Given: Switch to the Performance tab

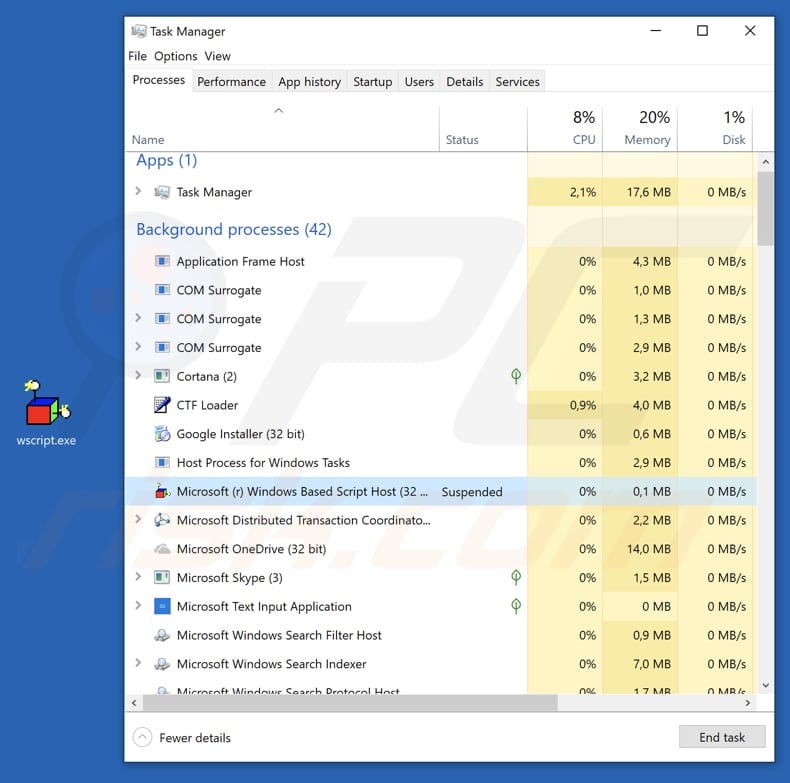Looking at the screenshot, I should point(231,82).
